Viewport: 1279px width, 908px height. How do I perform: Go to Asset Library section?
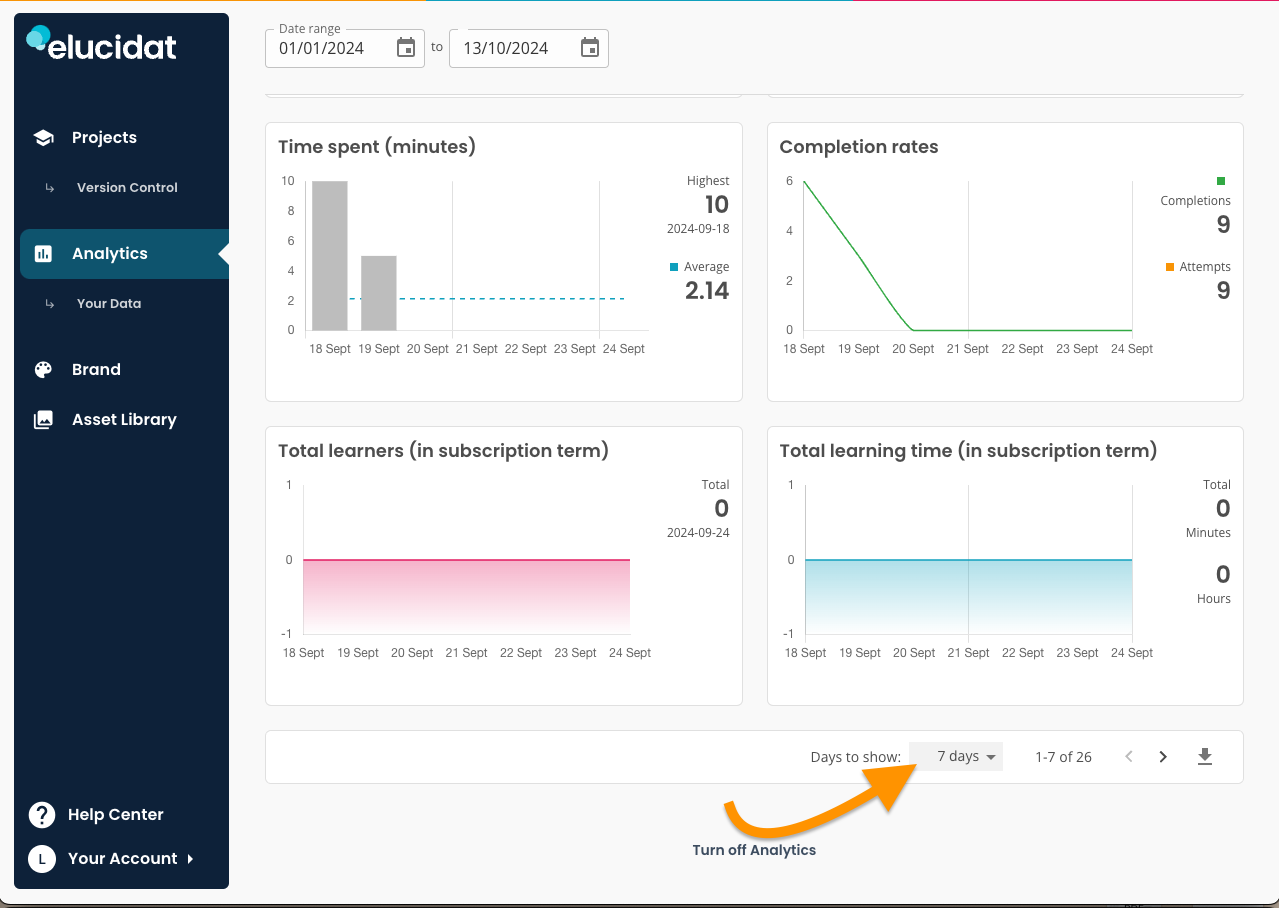(124, 420)
